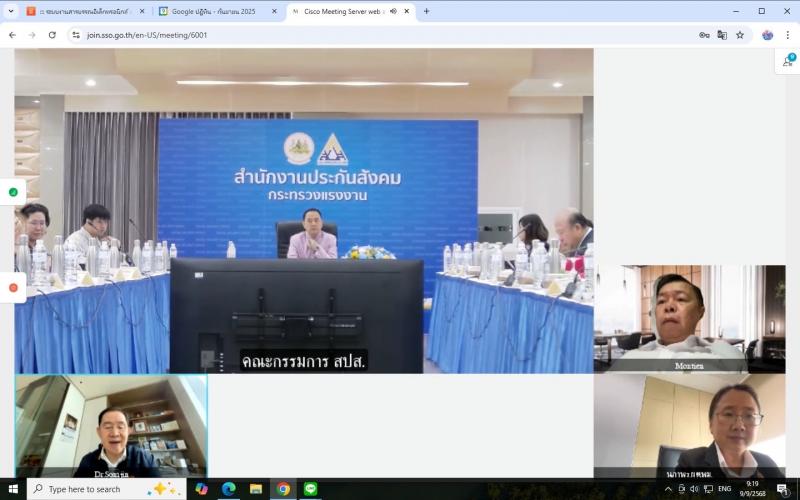
Task: Select the Montien participant video
Action: tap(690, 319)
